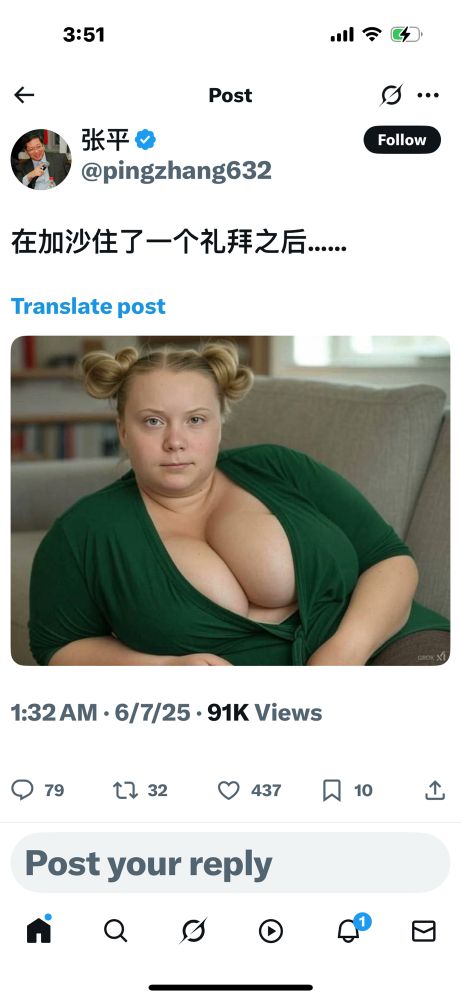
Task: Like the post with heart icon
Action: [x=228, y=790]
